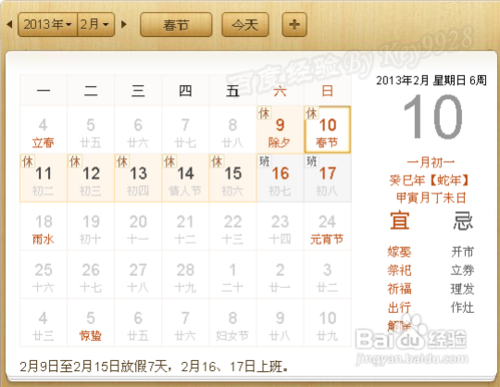Click 祭祀 in the 宜 list
This screenshot has width=500, height=387.
(x=399, y=270)
